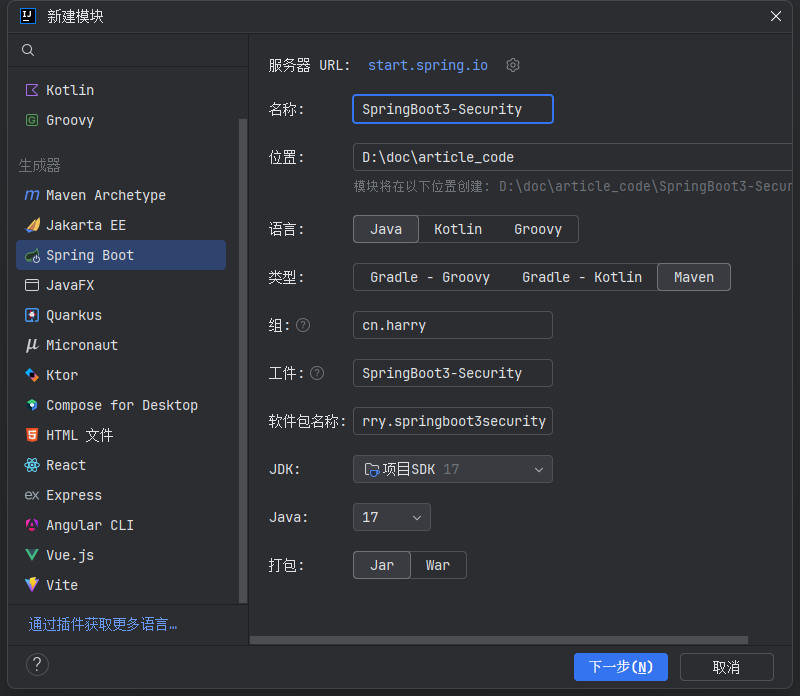Select Kotlin as the language
This screenshot has width=800, height=696.
(458, 229)
